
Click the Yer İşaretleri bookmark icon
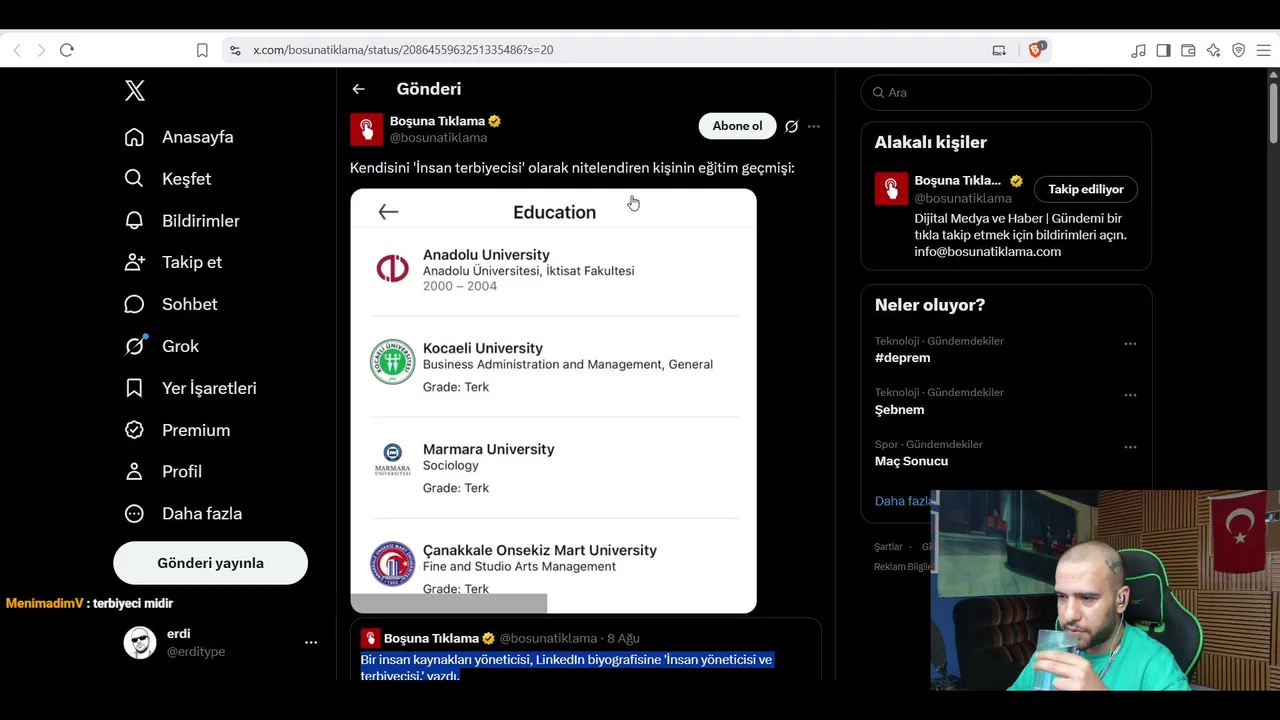[x=134, y=388]
